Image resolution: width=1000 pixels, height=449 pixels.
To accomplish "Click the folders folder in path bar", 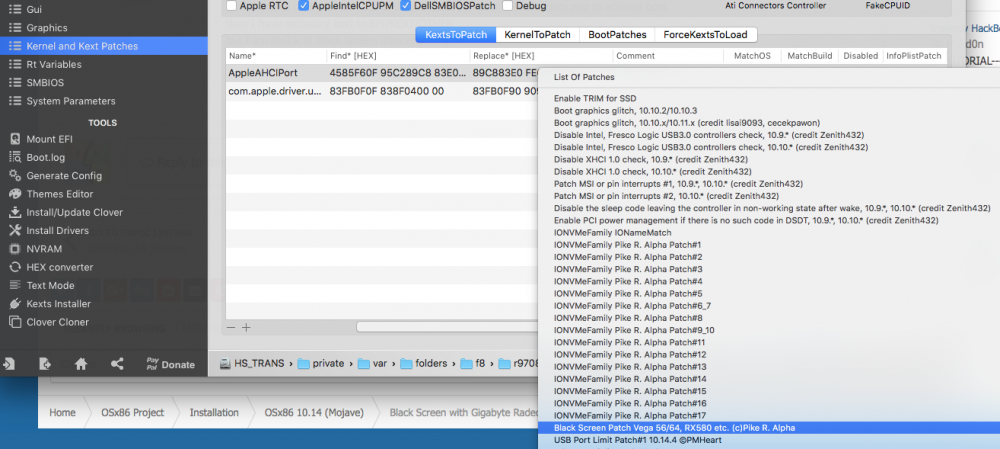I will [423, 364].
